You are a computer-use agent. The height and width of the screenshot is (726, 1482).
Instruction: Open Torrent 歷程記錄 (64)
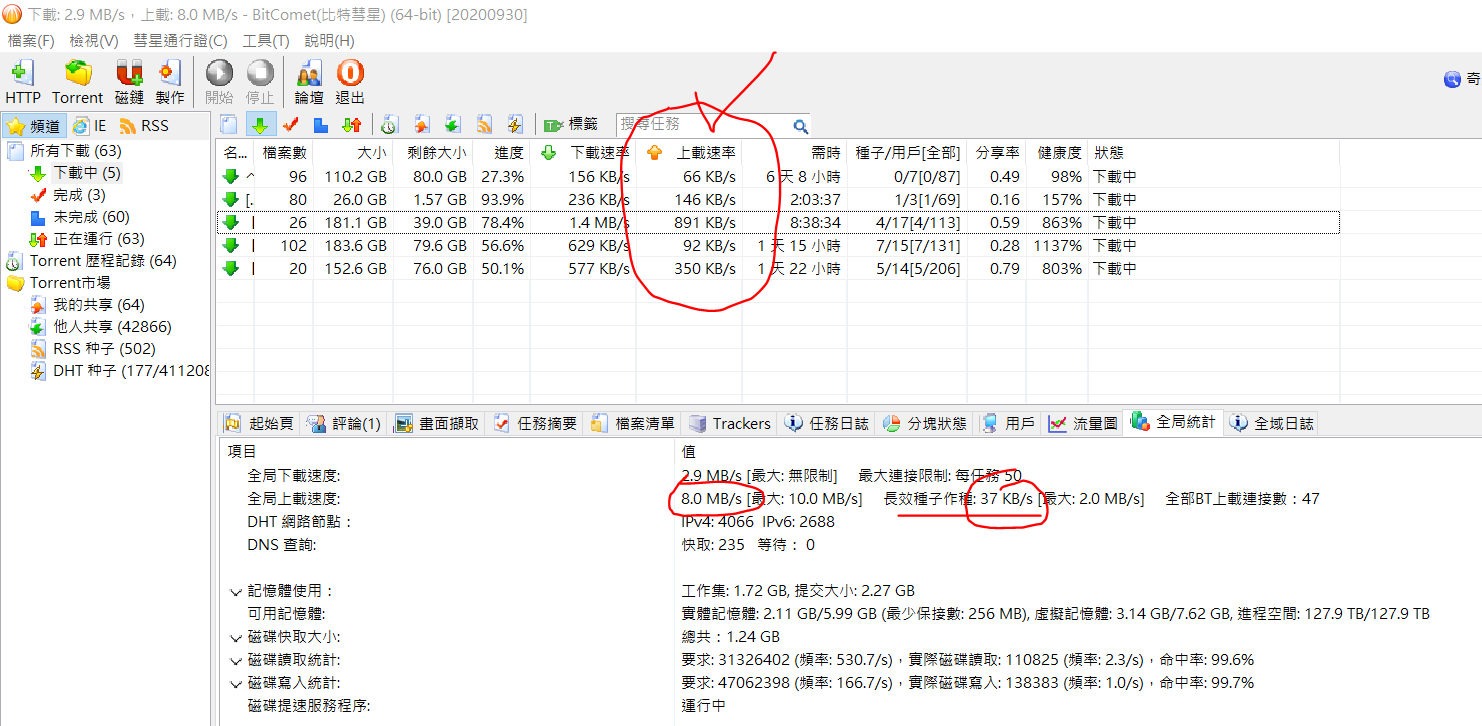tap(103, 261)
